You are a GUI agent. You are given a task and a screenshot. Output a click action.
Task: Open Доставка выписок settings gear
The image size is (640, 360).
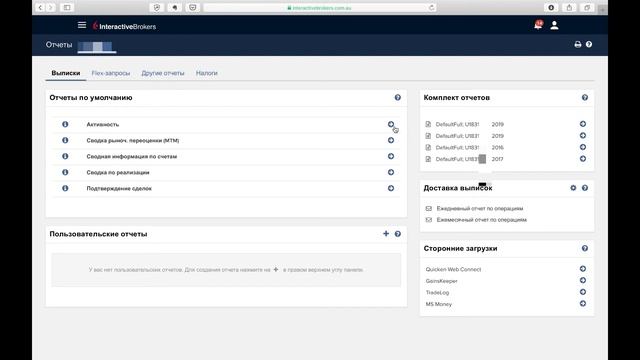click(x=573, y=188)
